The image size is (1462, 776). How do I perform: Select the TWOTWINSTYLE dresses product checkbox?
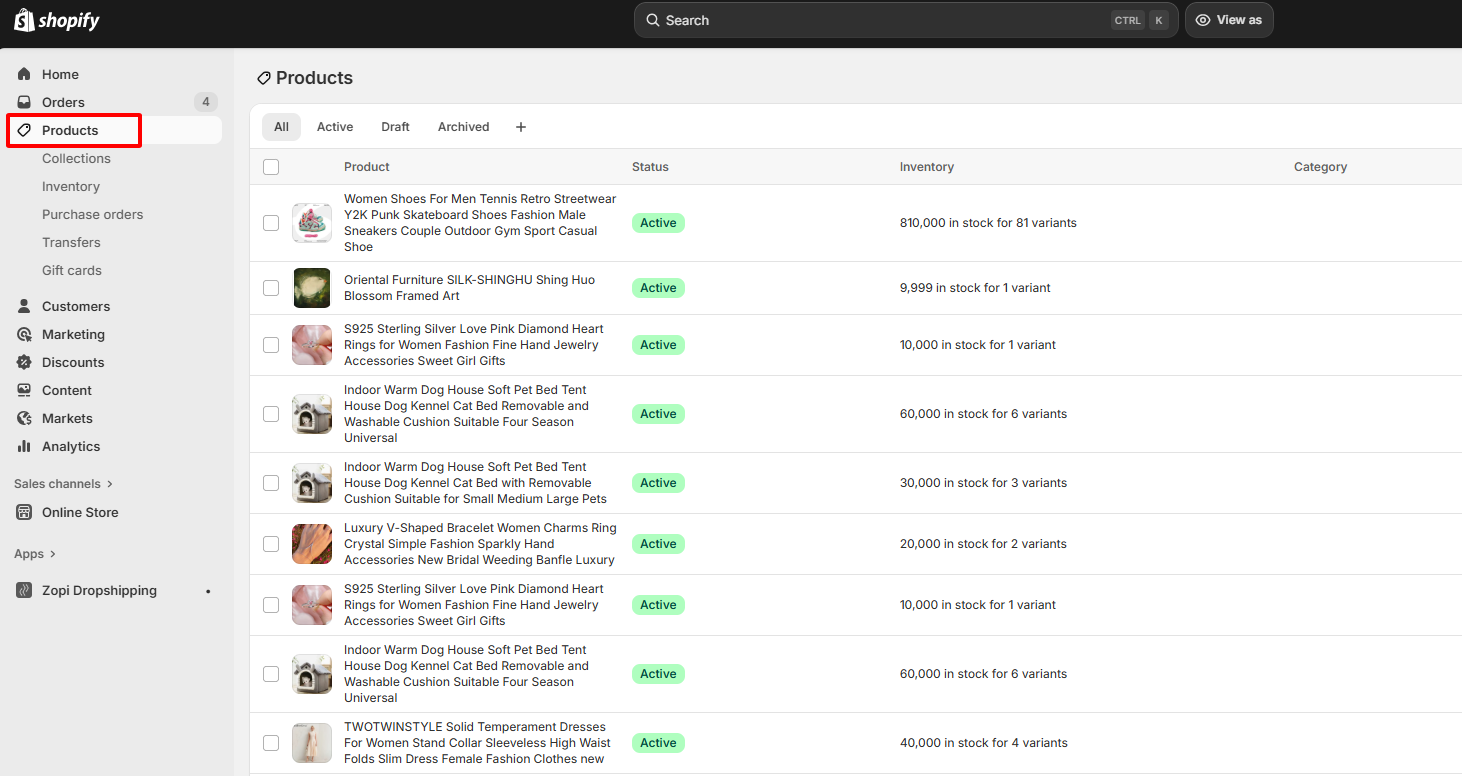click(x=271, y=743)
